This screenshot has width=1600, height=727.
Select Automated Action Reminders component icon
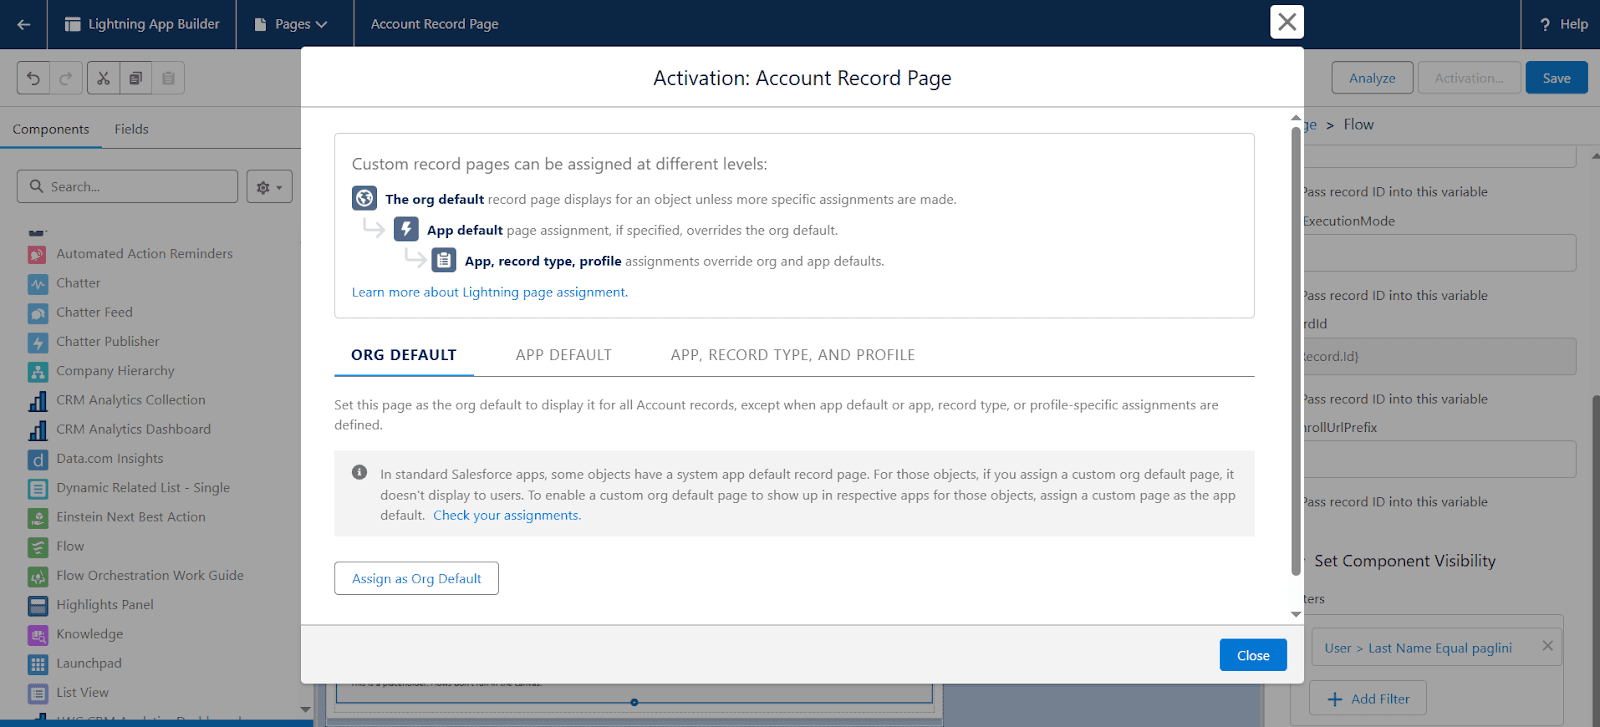click(38, 254)
